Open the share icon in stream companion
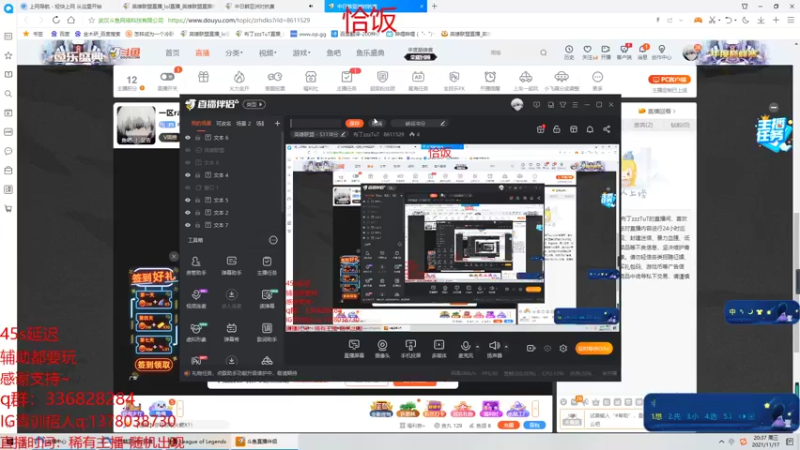800x450 pixels. click(607, 130)
